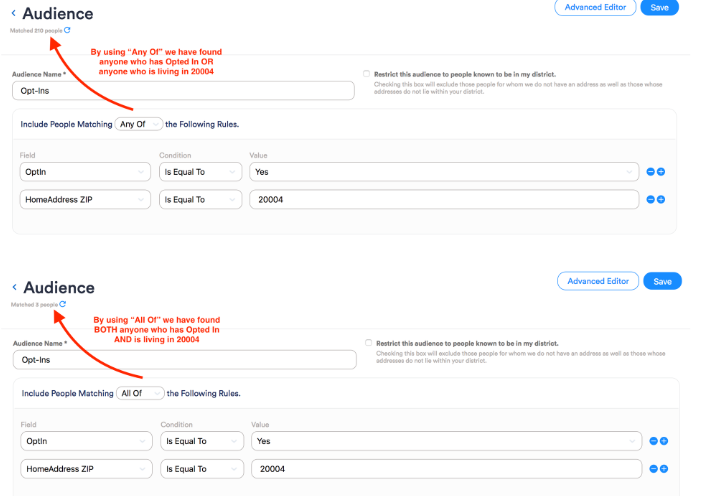
Task: Remove the OptIn rule in the Any Of audience
Action: point(650,172)
